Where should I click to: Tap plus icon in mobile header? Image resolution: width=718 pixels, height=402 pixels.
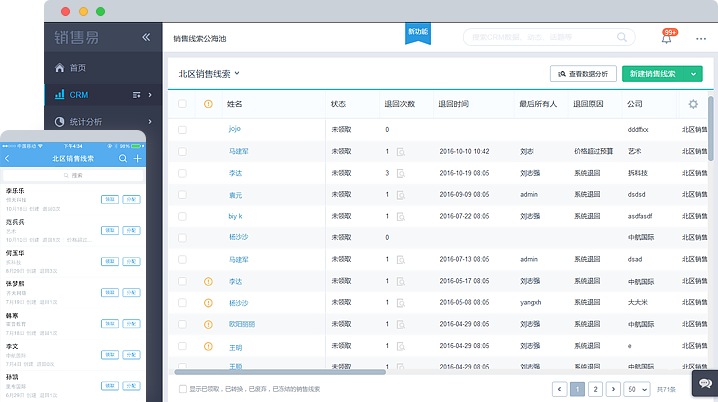tap(137, 158)
